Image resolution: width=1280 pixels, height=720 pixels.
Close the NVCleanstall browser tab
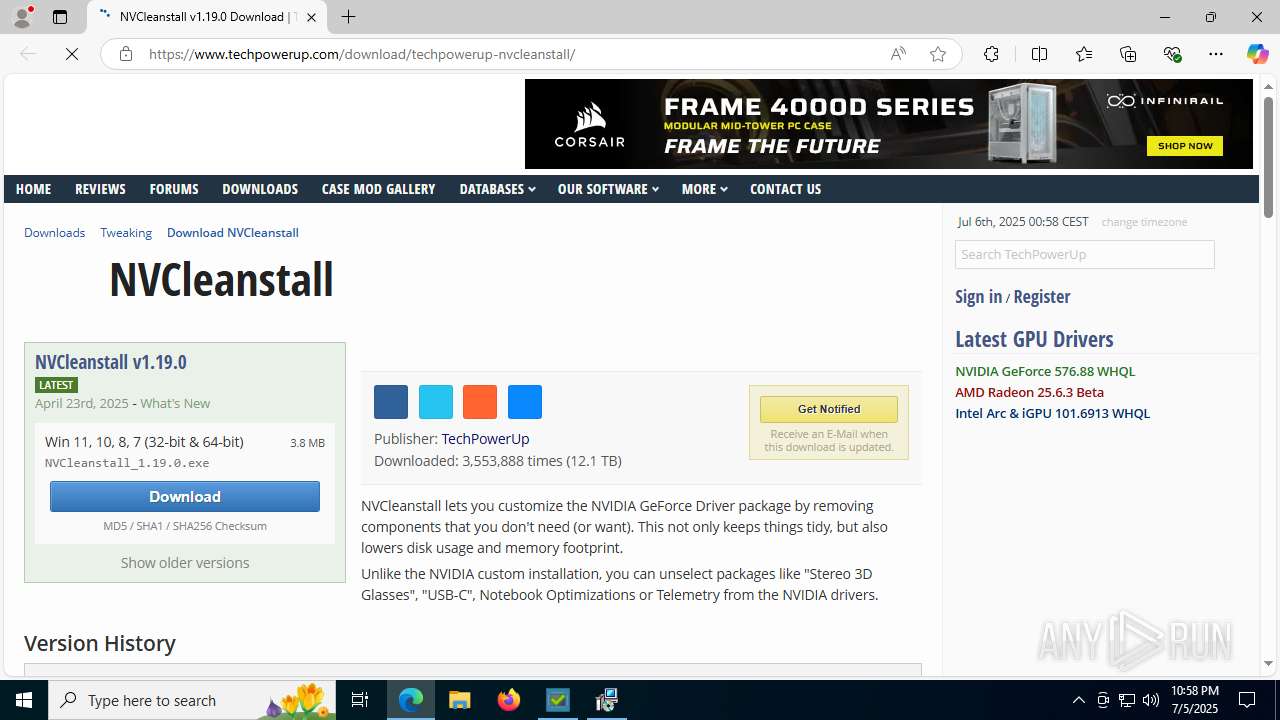(311, 17)
